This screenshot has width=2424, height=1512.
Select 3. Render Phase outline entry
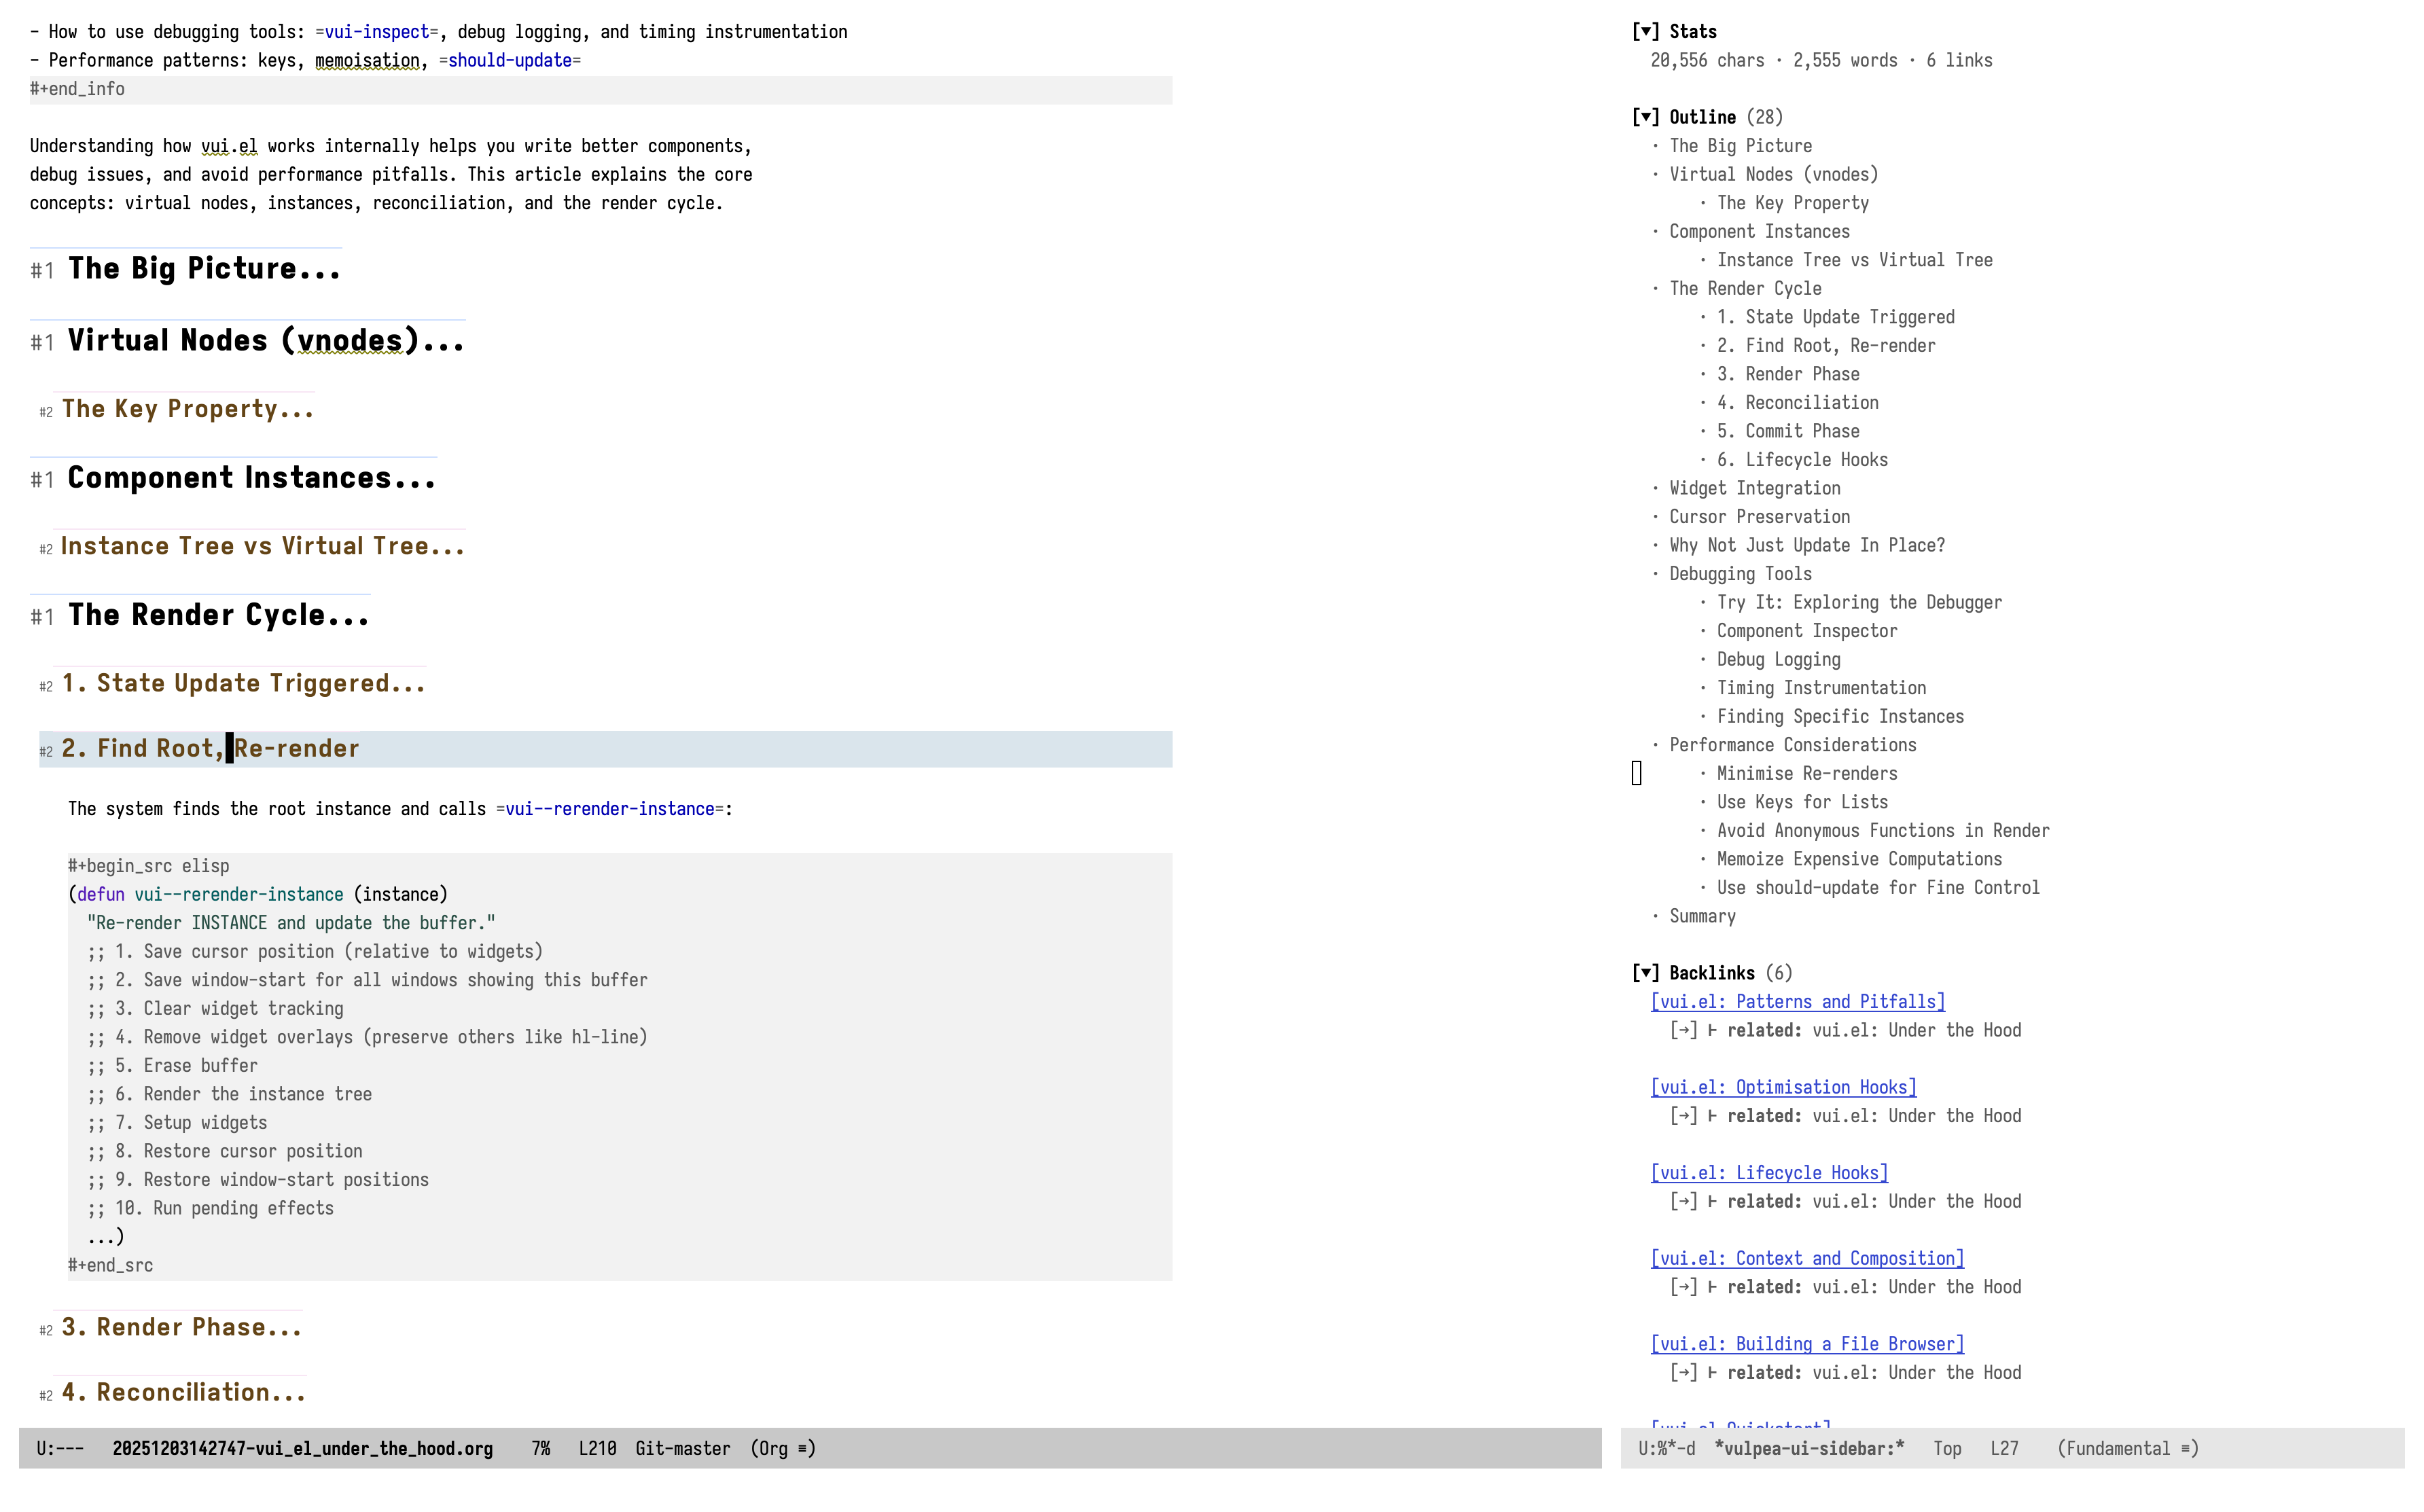(1789, 374)
